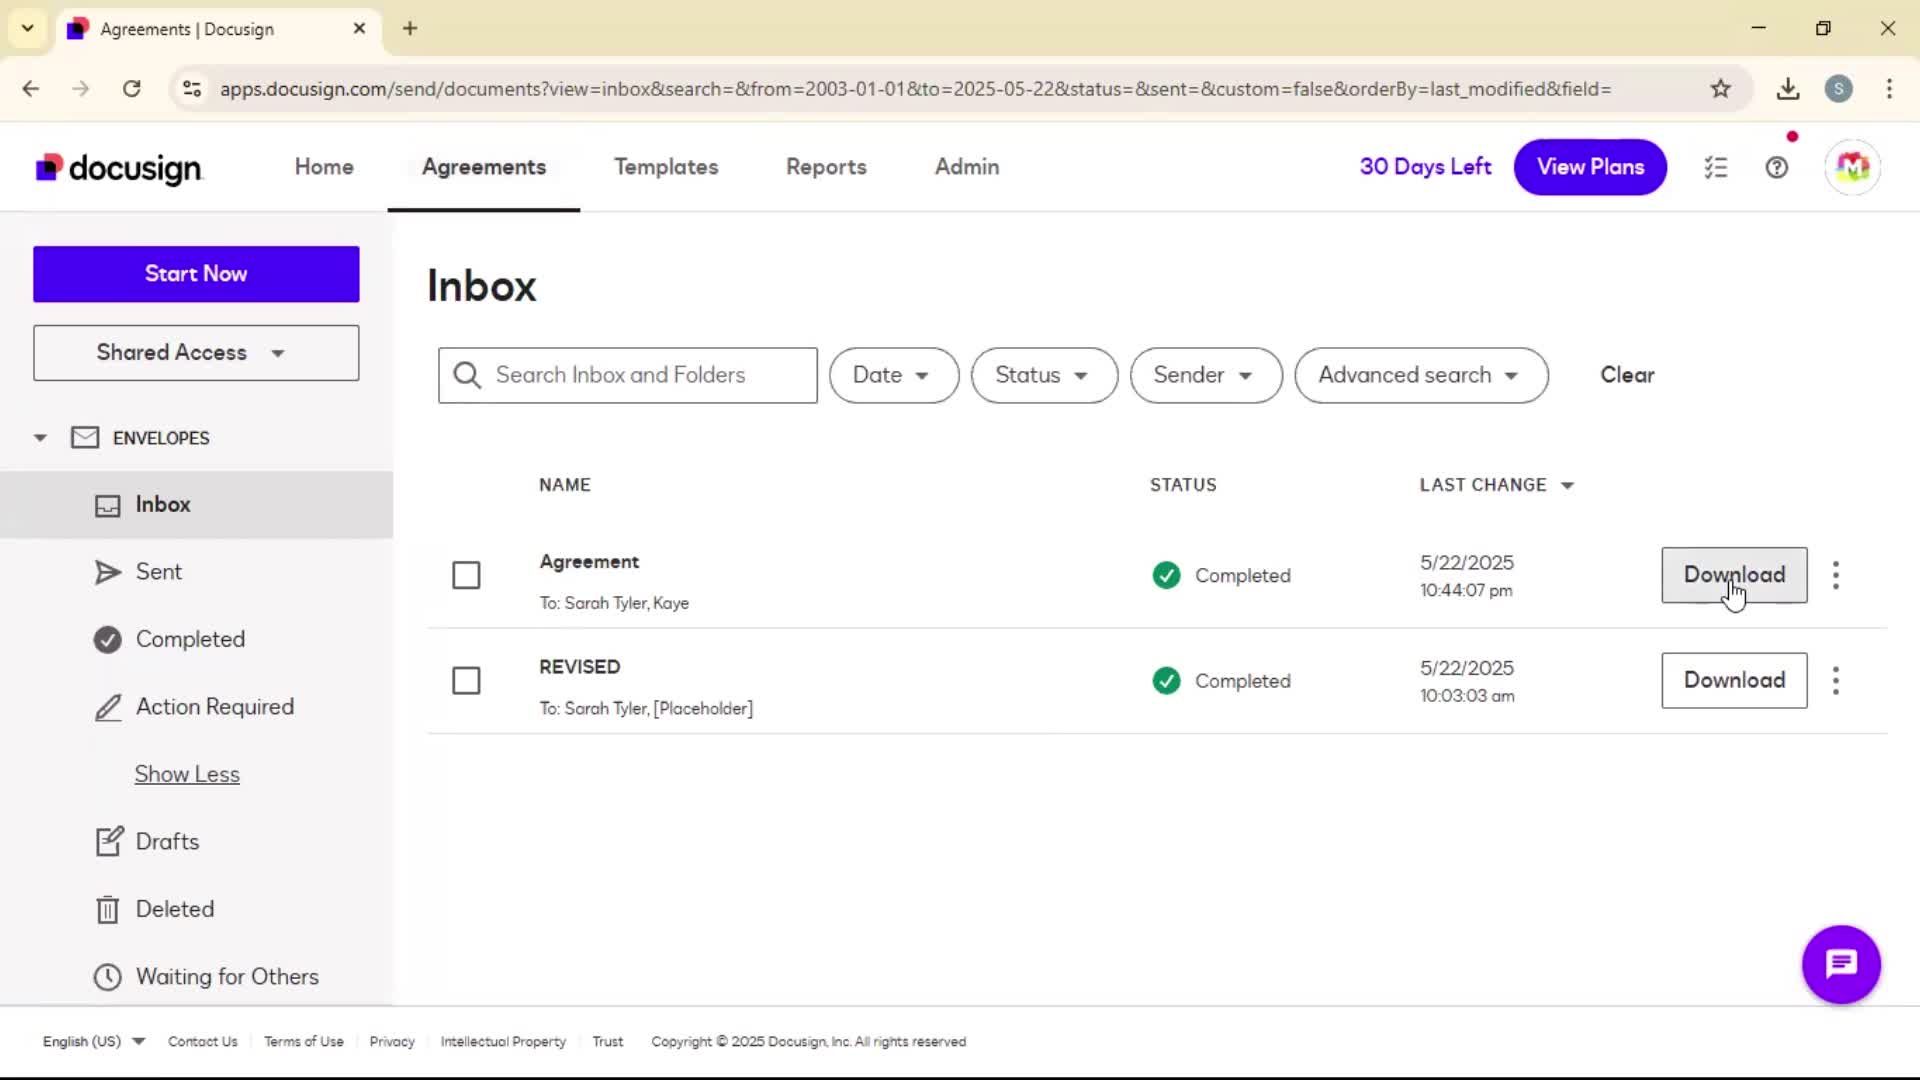Expand Advanced search options
This screenshot has width=1920, height=1080.
coord(1421,375)
